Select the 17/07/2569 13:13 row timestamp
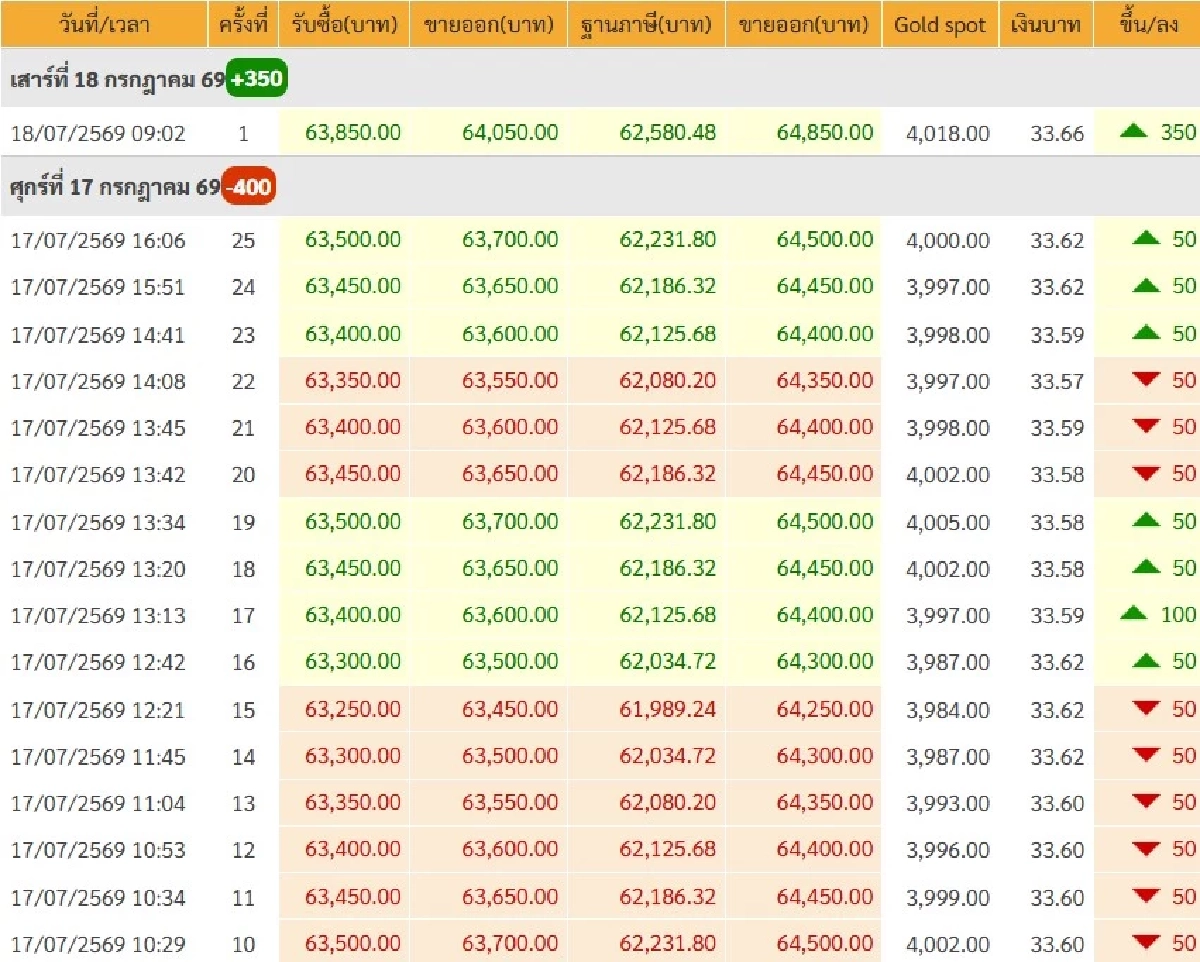Screen dimensions: 1200x962 coord(98,616)
